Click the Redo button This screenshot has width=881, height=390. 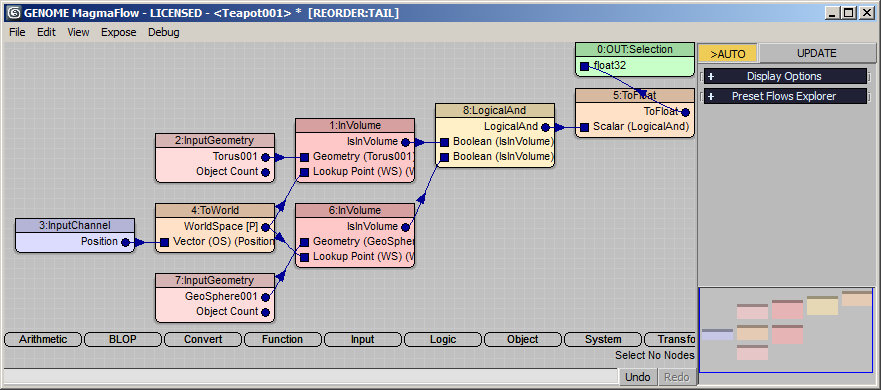(676, 377)
